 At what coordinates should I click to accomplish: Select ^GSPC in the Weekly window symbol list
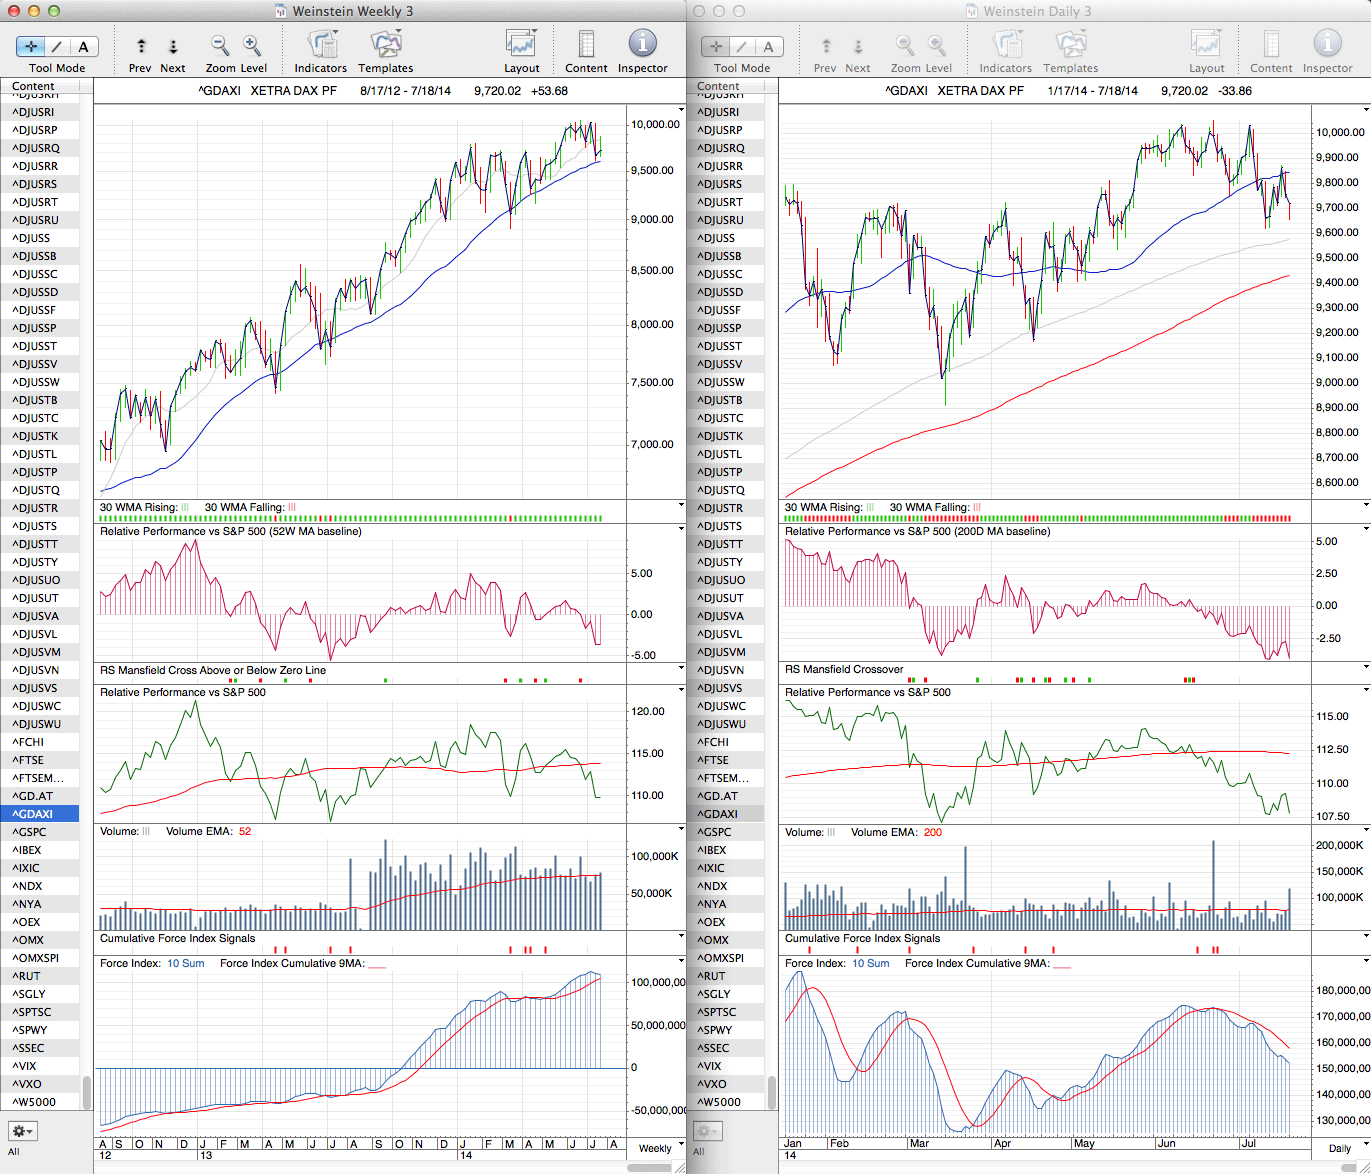[40, 832]
